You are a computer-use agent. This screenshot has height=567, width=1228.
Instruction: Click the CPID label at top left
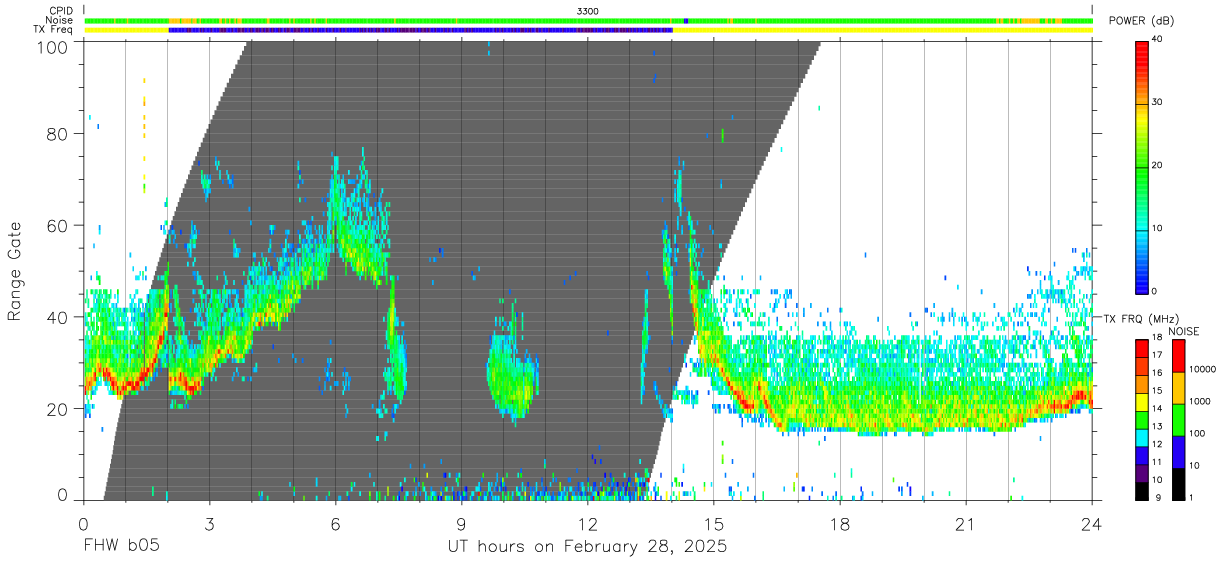61,10
